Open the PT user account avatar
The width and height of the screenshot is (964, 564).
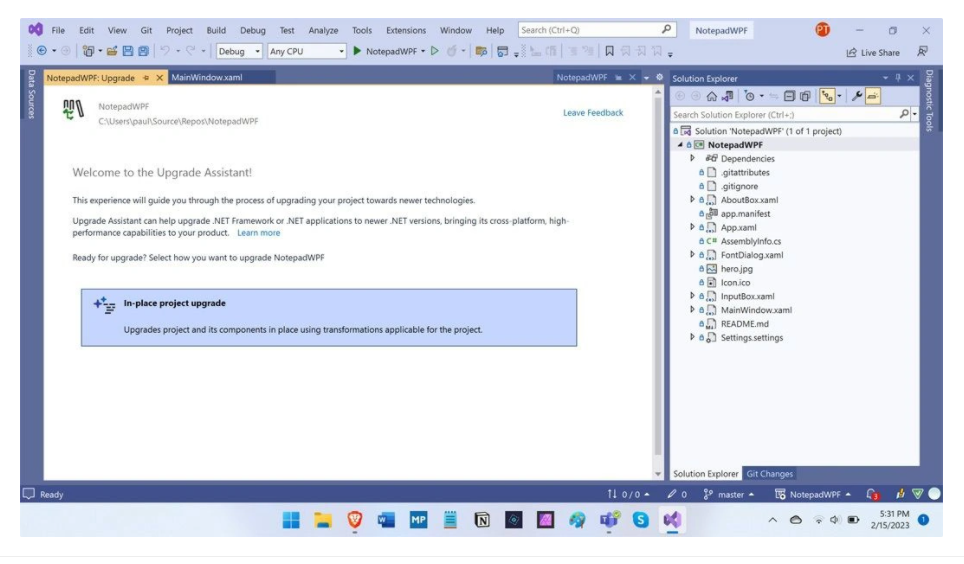pyautogui.click(x=823, y=30)
